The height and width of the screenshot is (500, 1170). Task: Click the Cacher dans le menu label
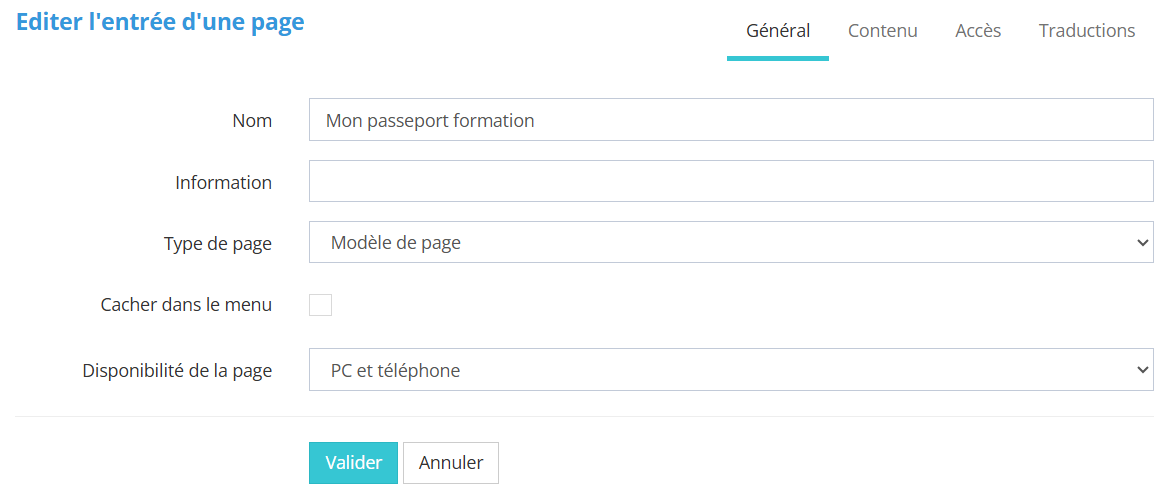click(x=186, y=305)
